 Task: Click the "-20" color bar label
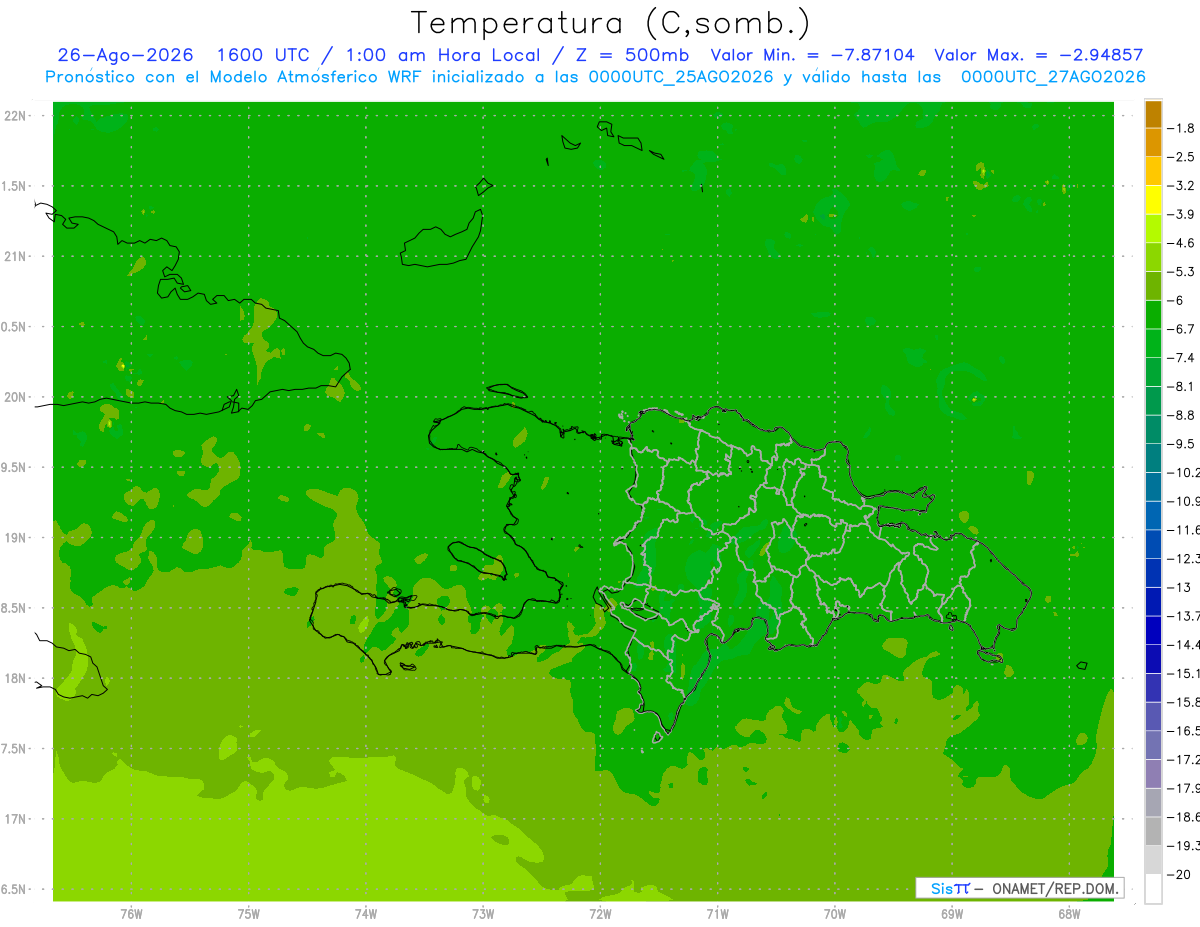click(x=1182, y=874)
